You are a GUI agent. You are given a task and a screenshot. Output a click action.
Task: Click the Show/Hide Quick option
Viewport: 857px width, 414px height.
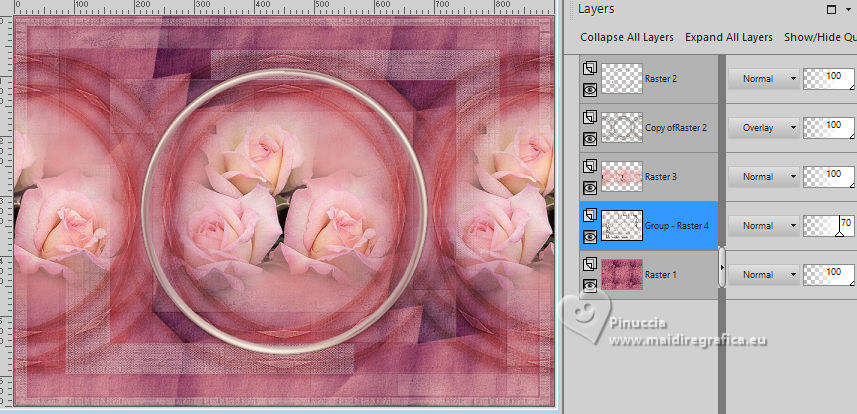[820, 37]
